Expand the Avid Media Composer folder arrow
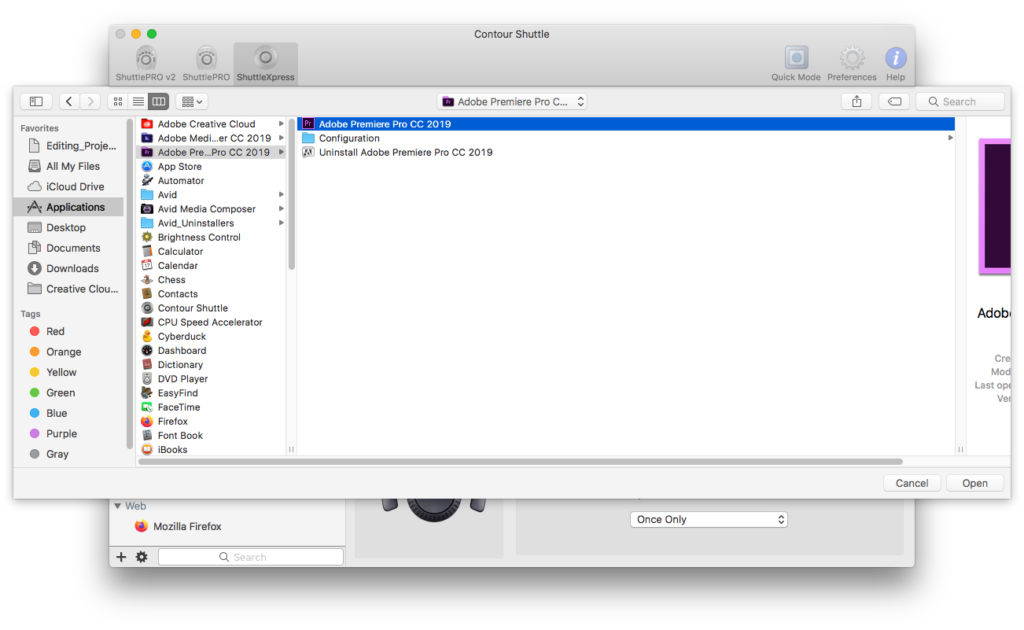The height and width of the screenshot is (630, 1024). [x=281, y=209]
